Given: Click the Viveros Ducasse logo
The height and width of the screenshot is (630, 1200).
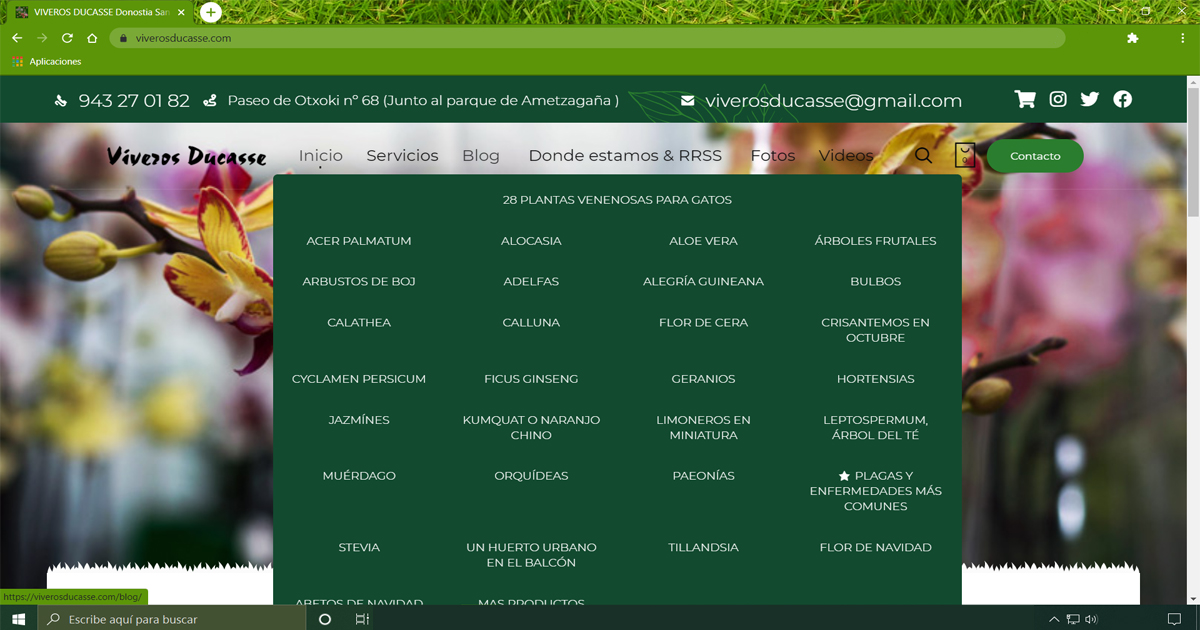Looking at the screenshot, I should [186, 156].
